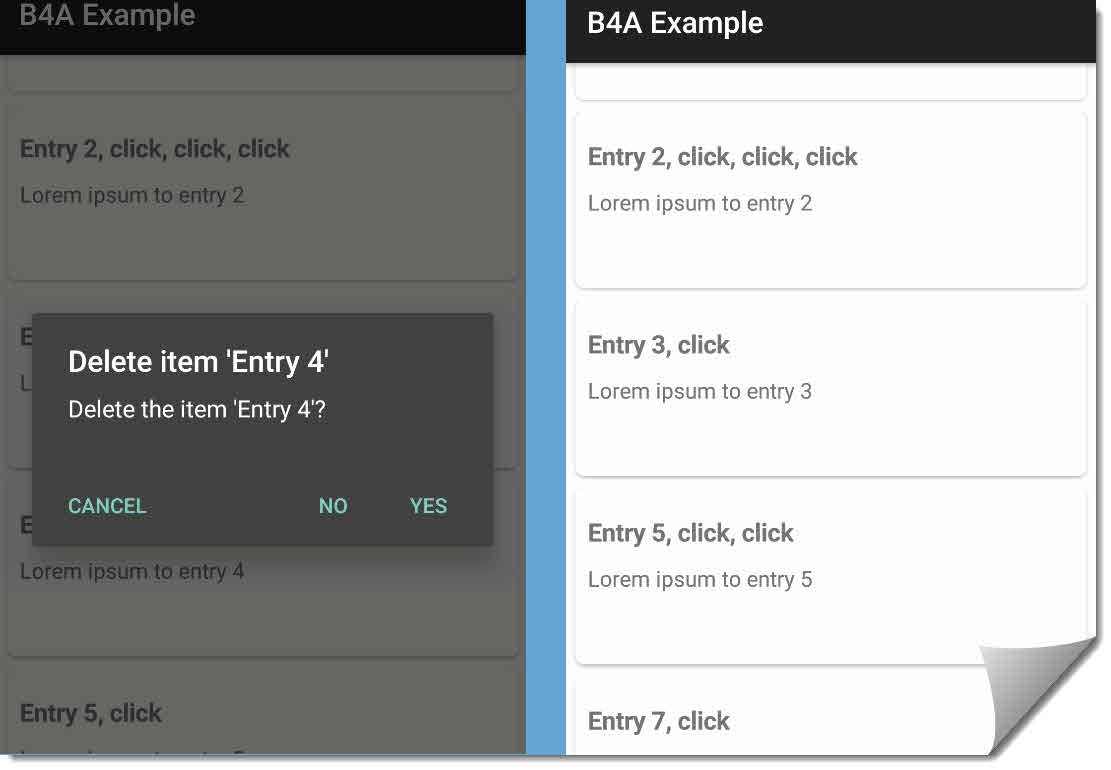Tap the dimmed "Entry 2, click, click, click" heading
Viewport: 1111px width, 770px height.
[155, 149]
